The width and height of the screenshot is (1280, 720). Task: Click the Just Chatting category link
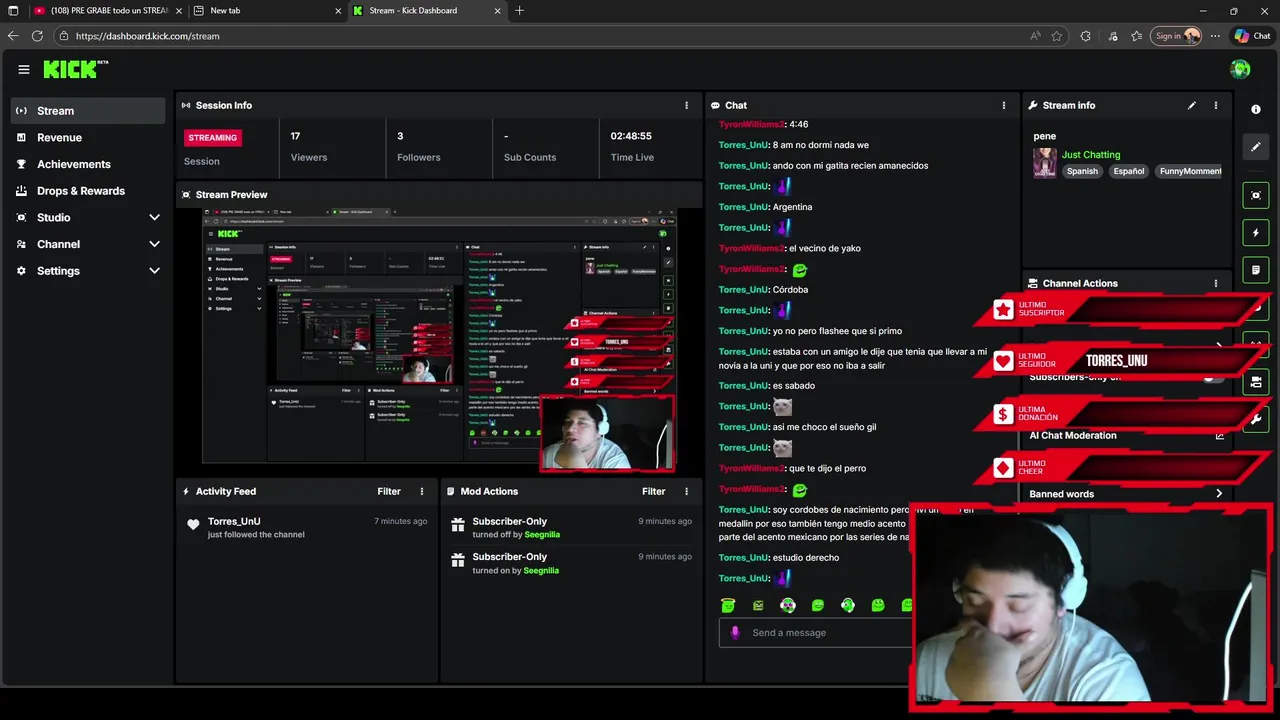coord(1091,155)
